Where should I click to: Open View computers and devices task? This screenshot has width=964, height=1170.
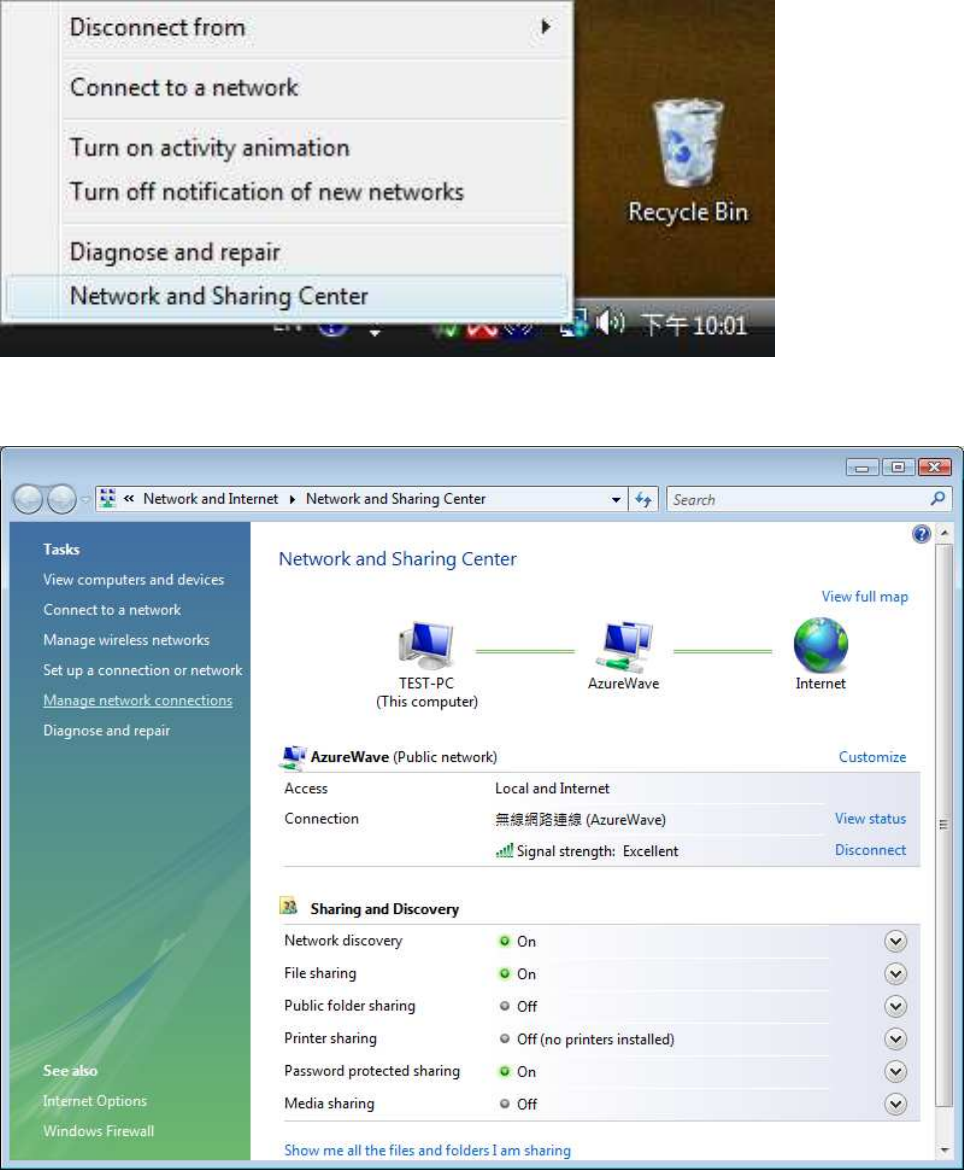(x=134, y=579)
